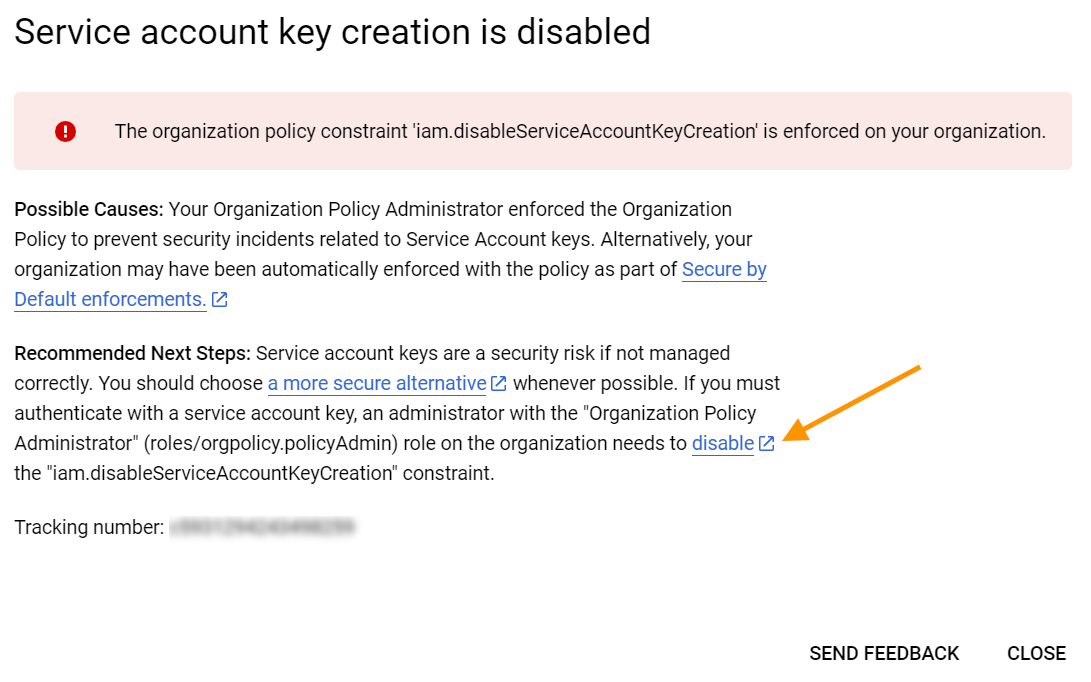
Task: Follow the 'Secure by' link text
Action: click(724, 269)
